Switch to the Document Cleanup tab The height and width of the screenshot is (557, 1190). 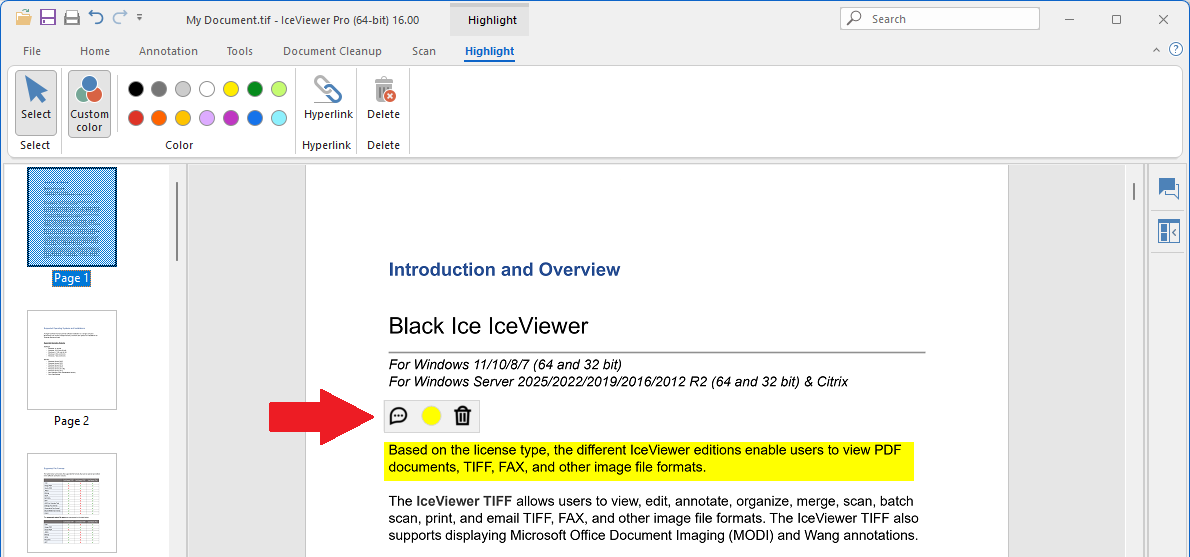click(x=332, y=52)
